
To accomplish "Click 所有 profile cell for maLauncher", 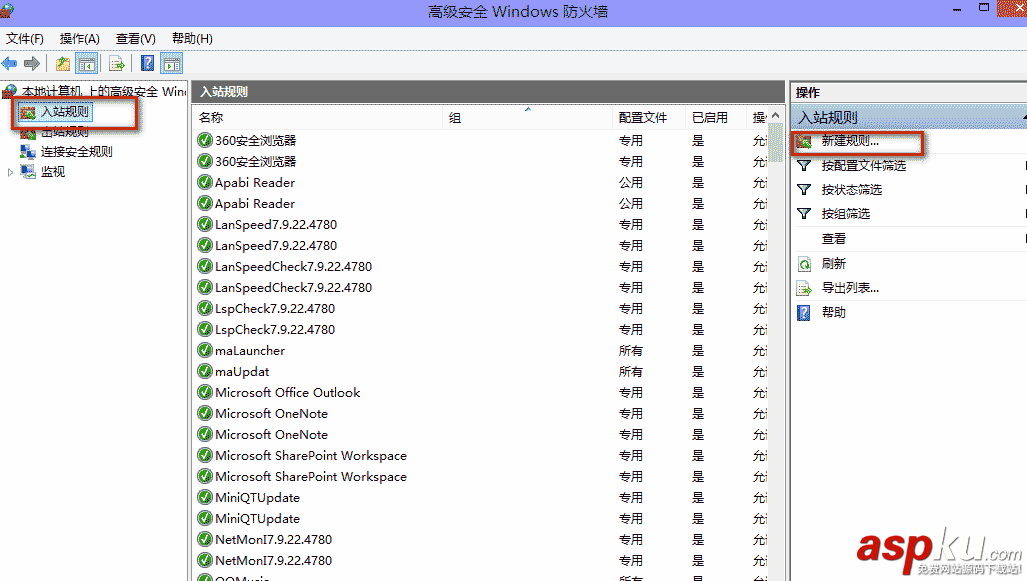I will [631, 351].
